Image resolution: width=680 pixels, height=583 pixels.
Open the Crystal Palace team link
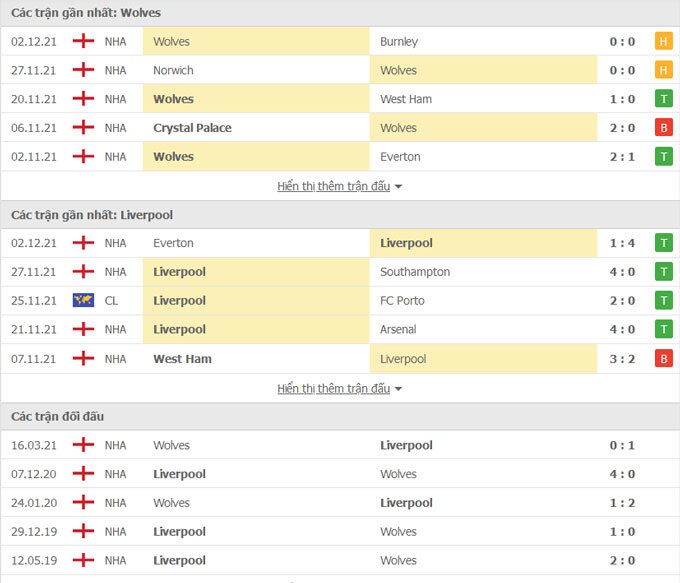pos(192,128)
